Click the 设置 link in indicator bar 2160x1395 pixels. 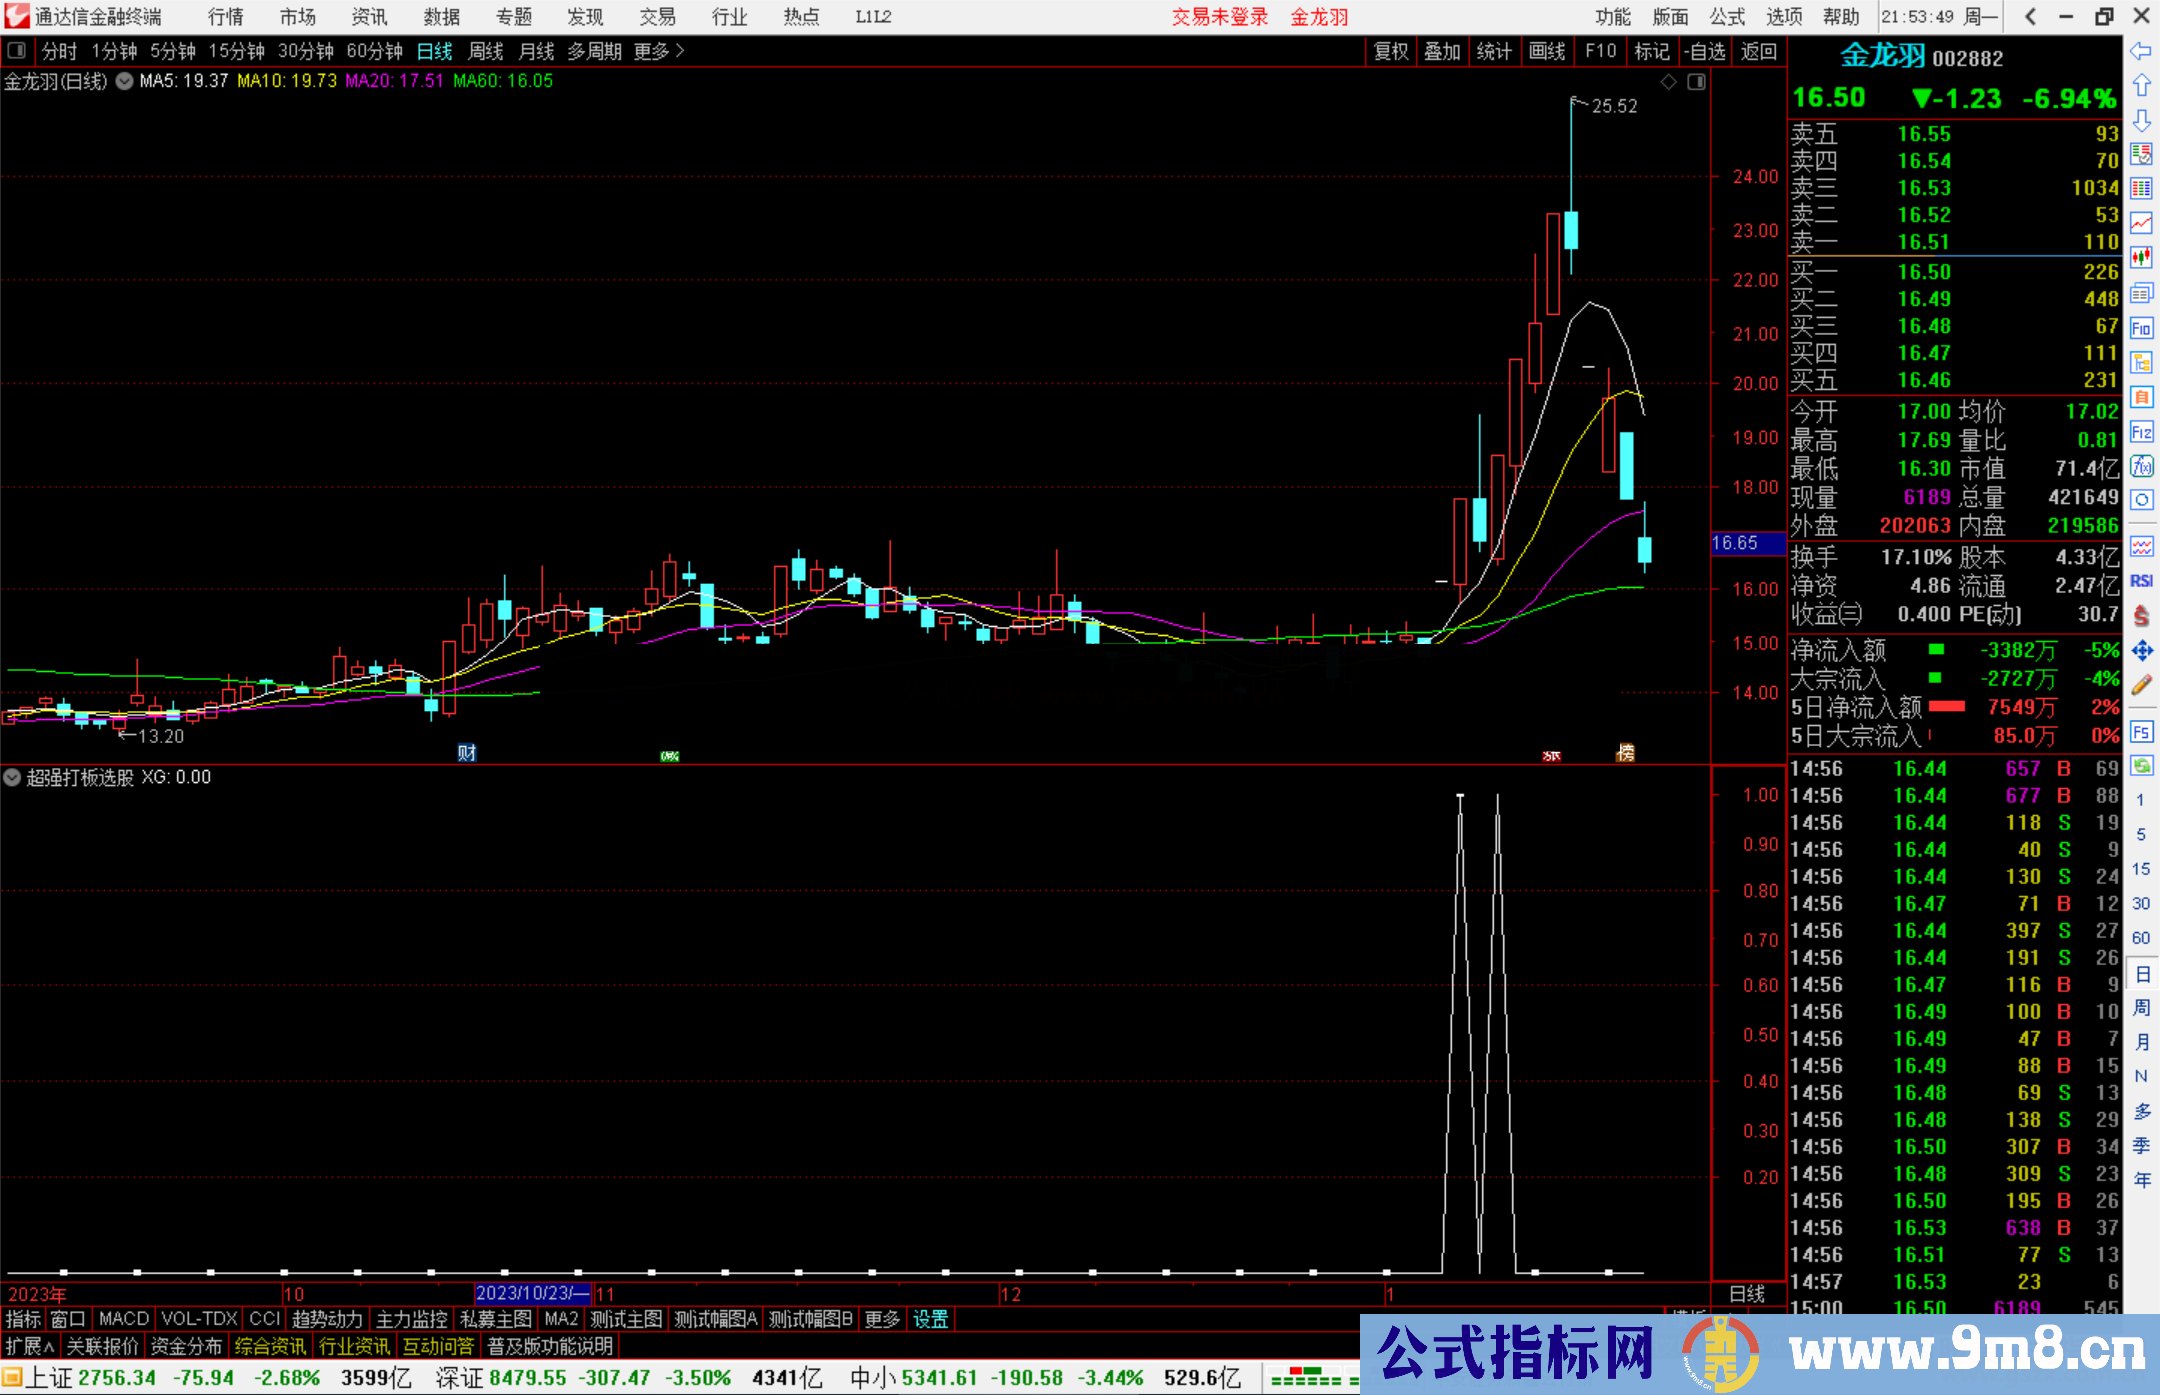click(930, 1319)
